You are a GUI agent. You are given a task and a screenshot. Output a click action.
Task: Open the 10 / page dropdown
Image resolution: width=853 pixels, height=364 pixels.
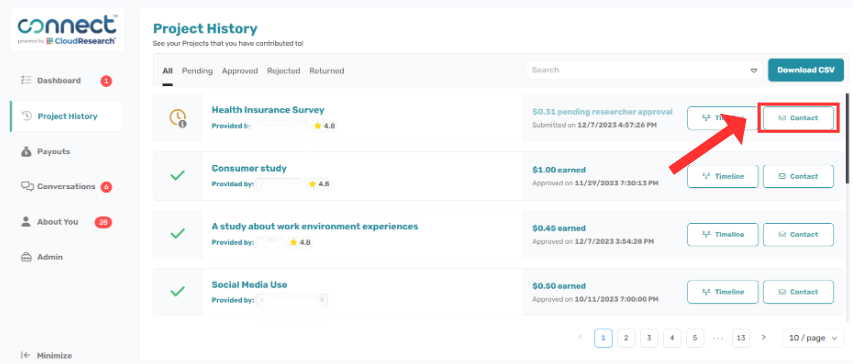[813, 338]
